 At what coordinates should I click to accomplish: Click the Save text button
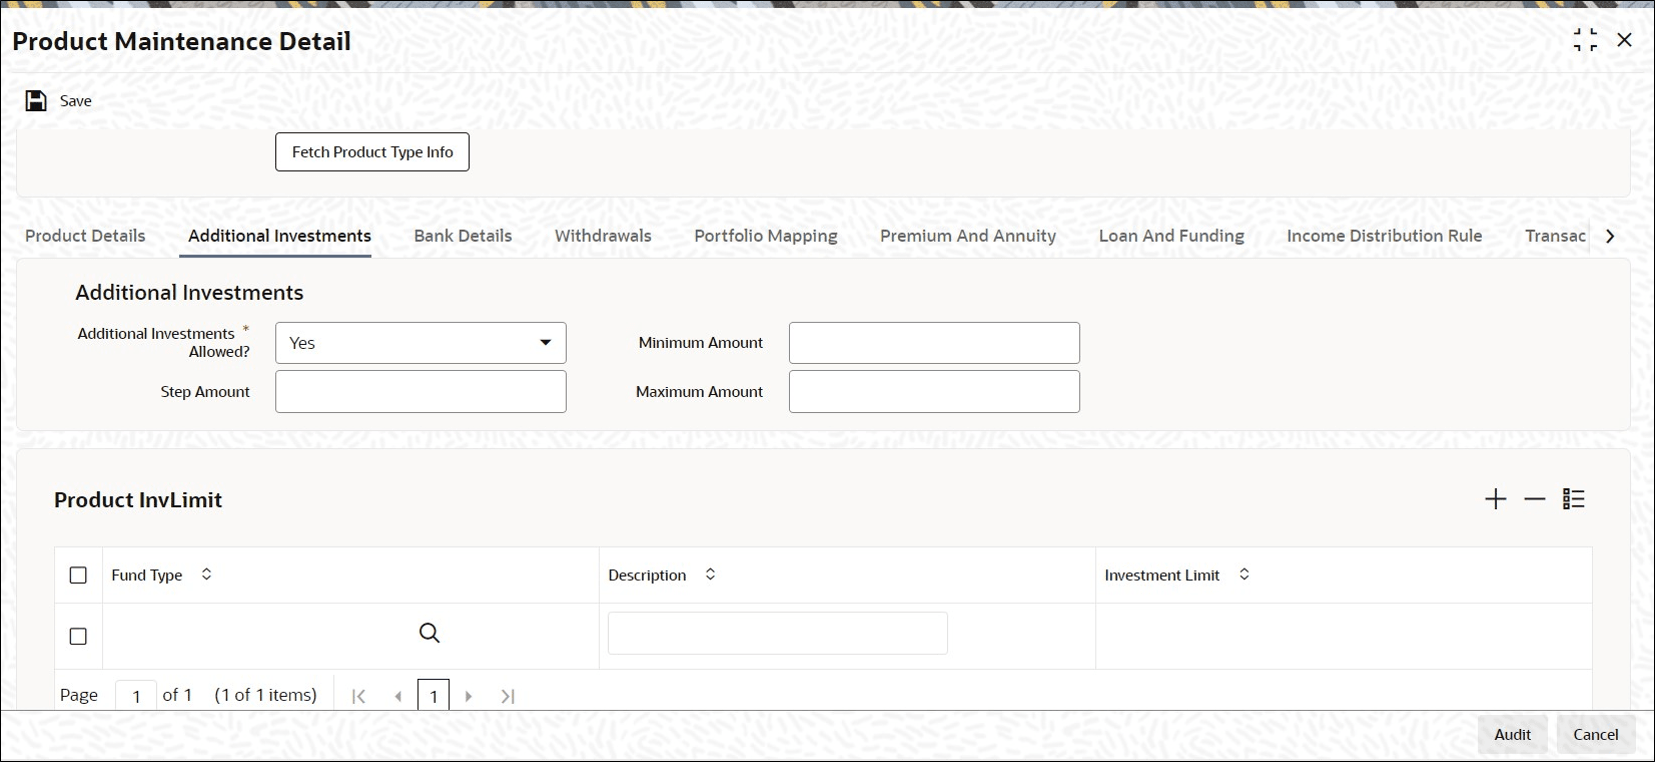(x=76, y=101)
